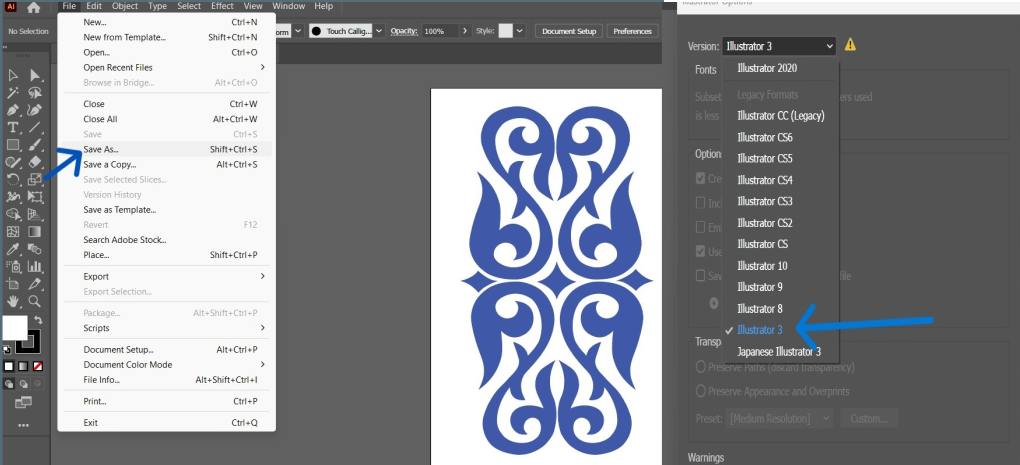The image size is (1020, 465).
Task: Click the yellow warning triangle beside Version
Action: [850, 45]
